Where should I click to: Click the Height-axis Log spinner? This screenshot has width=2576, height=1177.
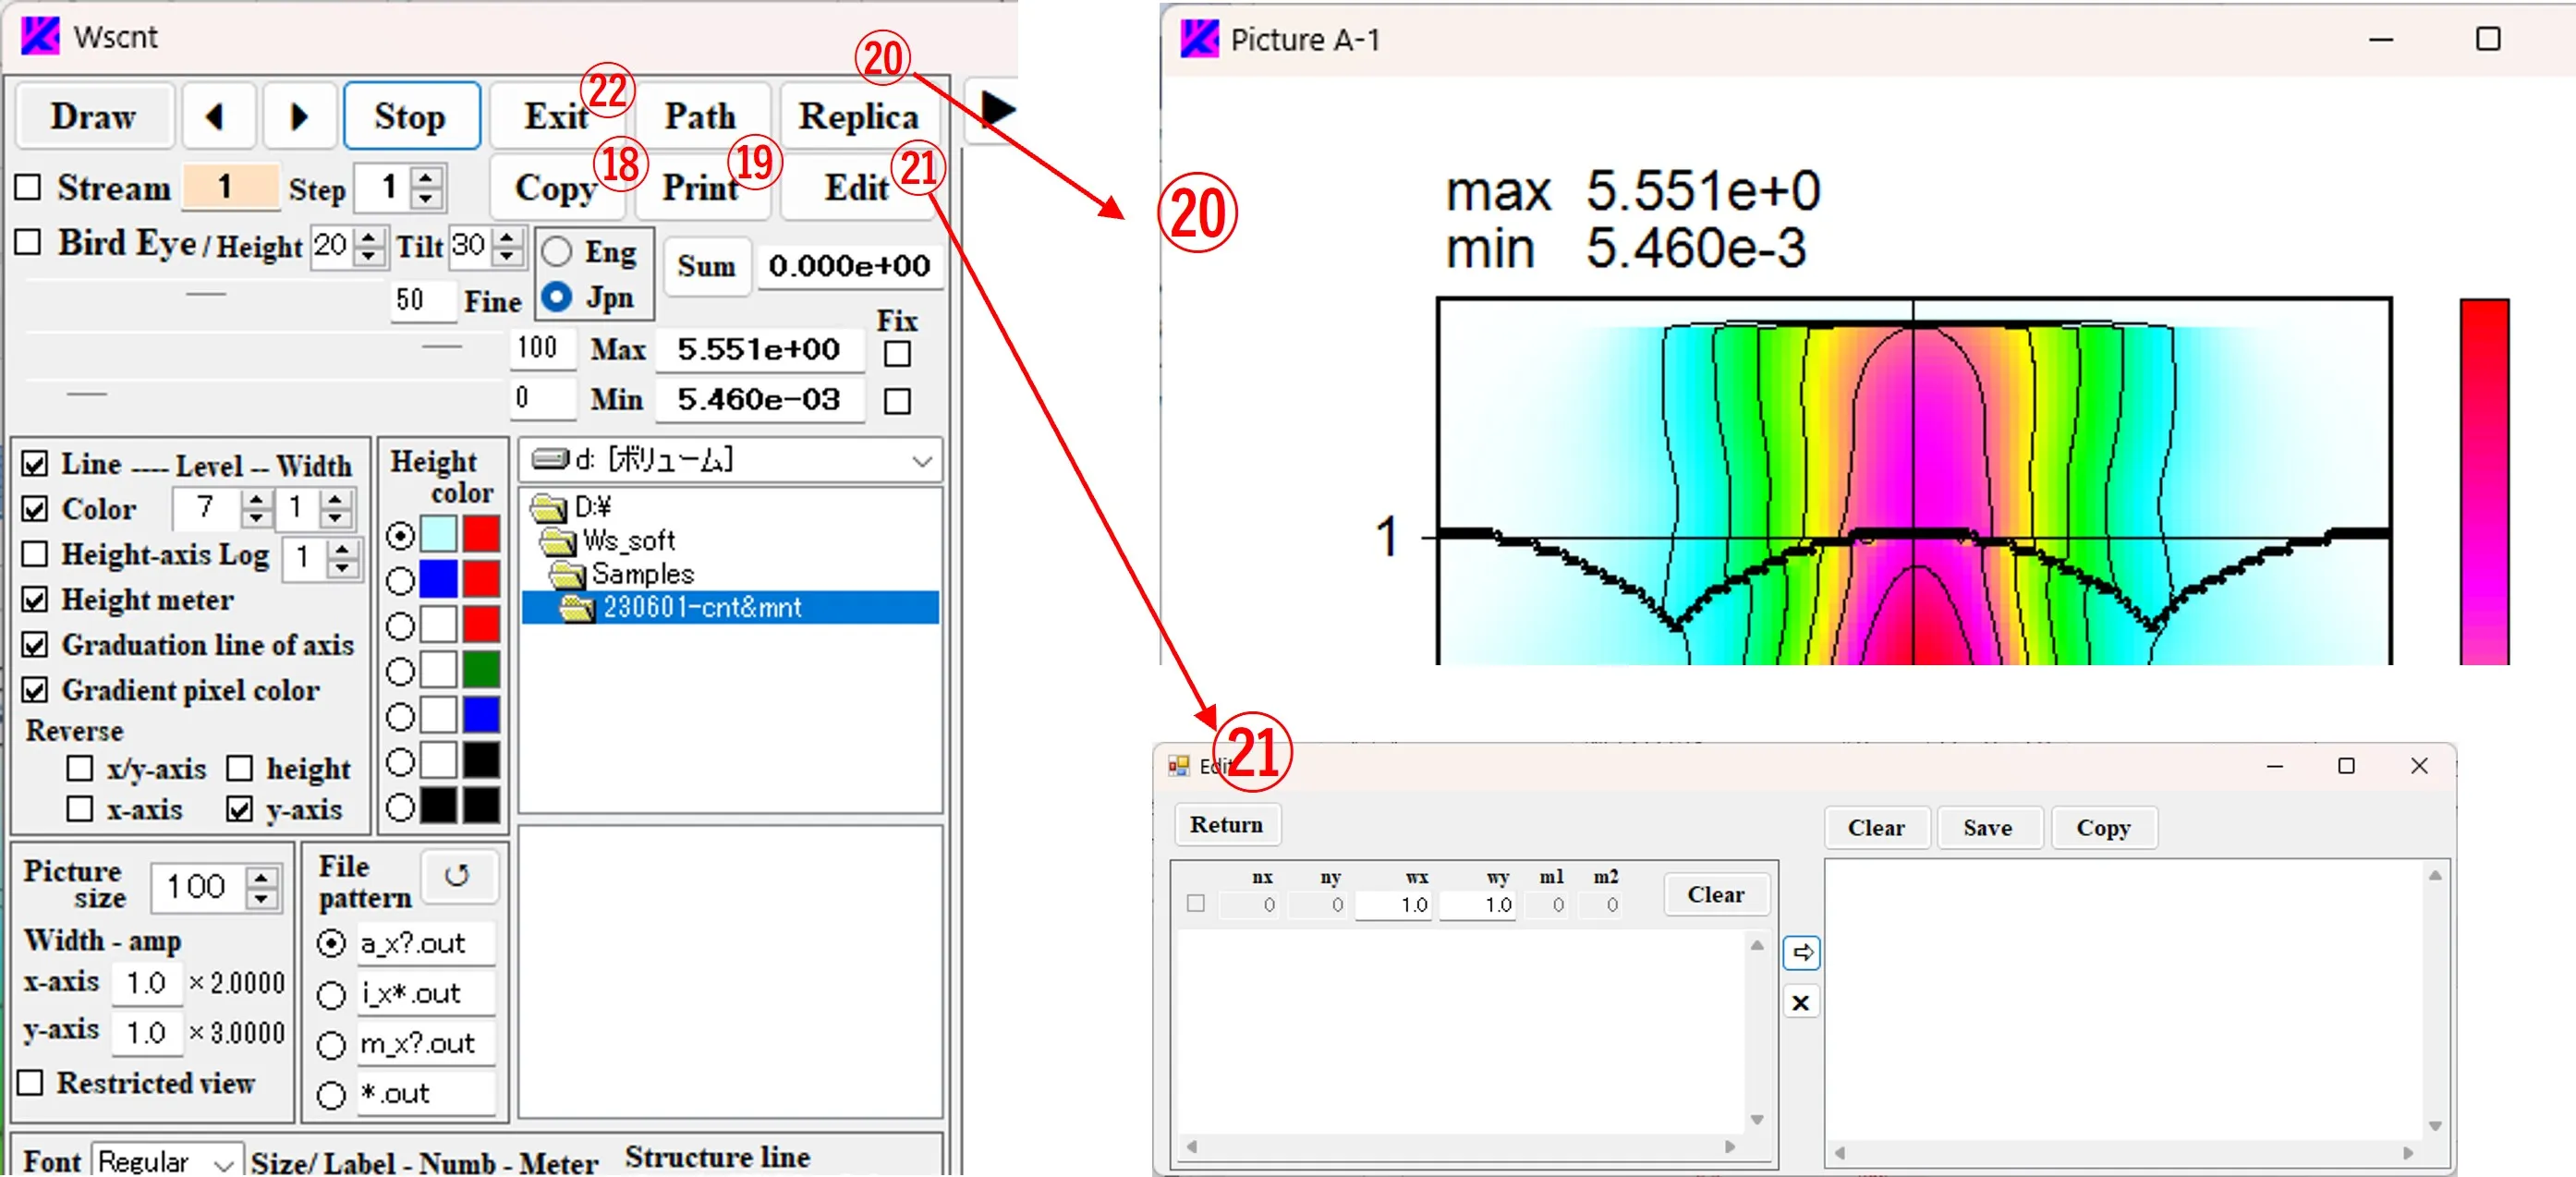point(343,558)
